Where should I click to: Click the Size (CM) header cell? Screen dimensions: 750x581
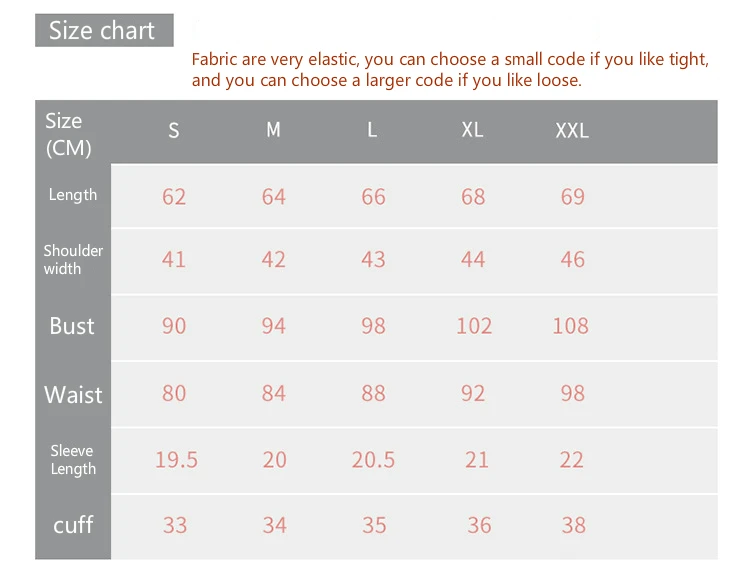[68, 134]
